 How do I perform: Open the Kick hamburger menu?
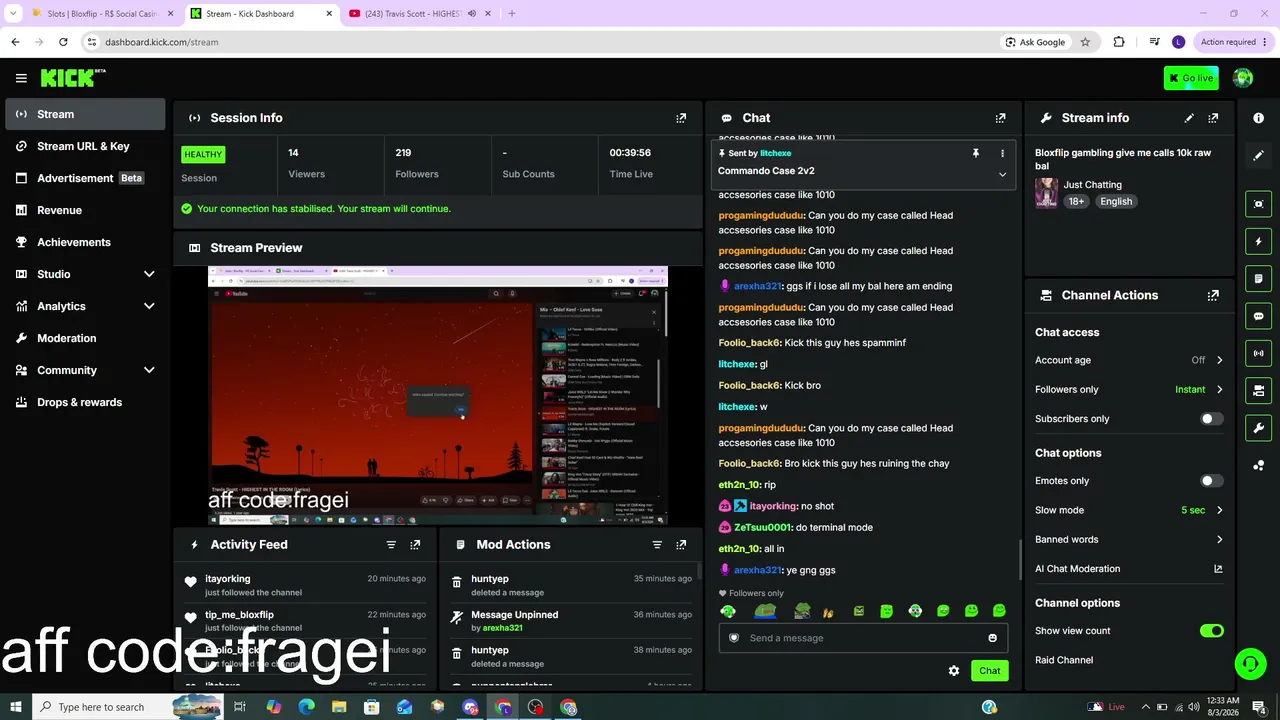click(21, 78)
